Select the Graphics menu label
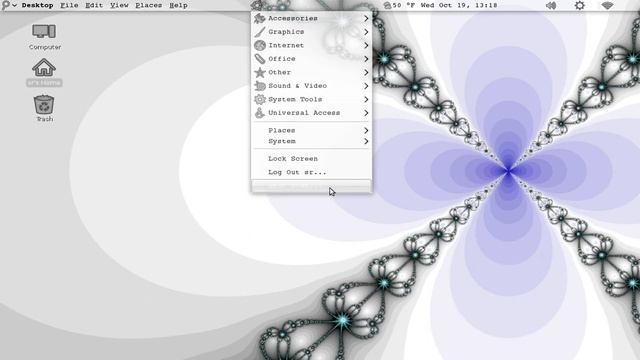This screenshot has width=640, height=360. pyautogui.click(x=286, y=32)
